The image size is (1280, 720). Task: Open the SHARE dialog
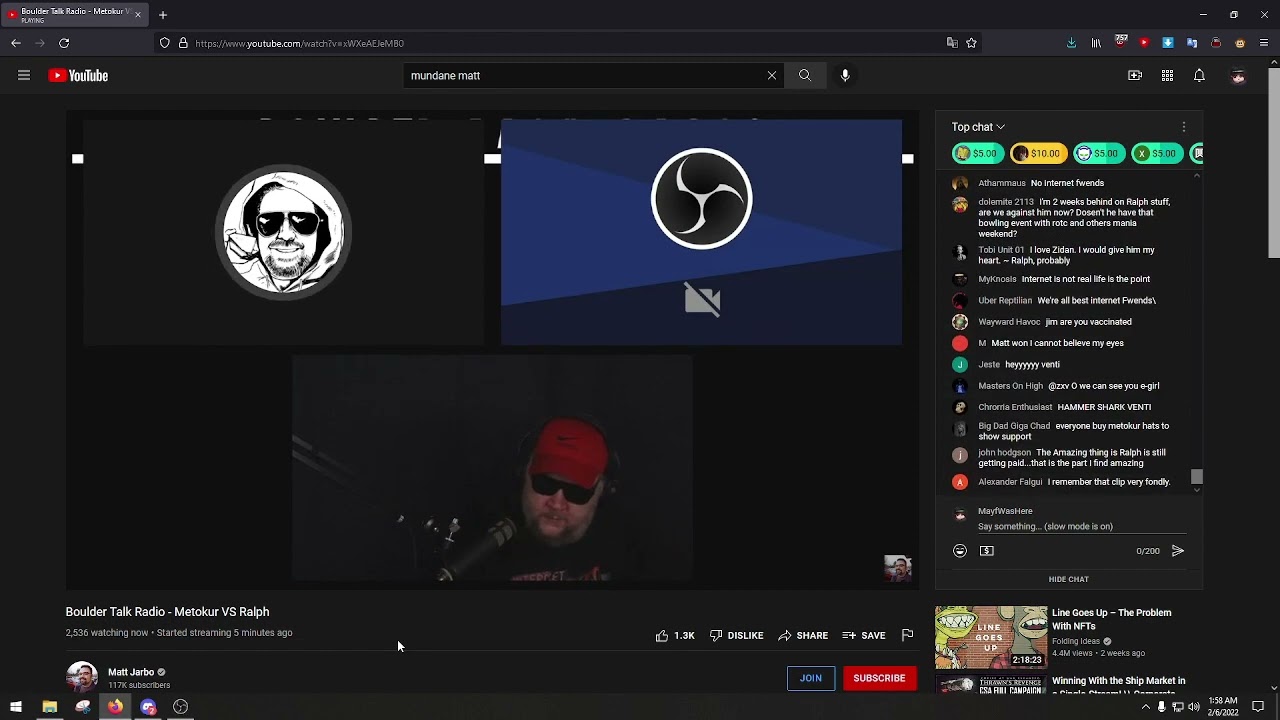coord(803,635)
